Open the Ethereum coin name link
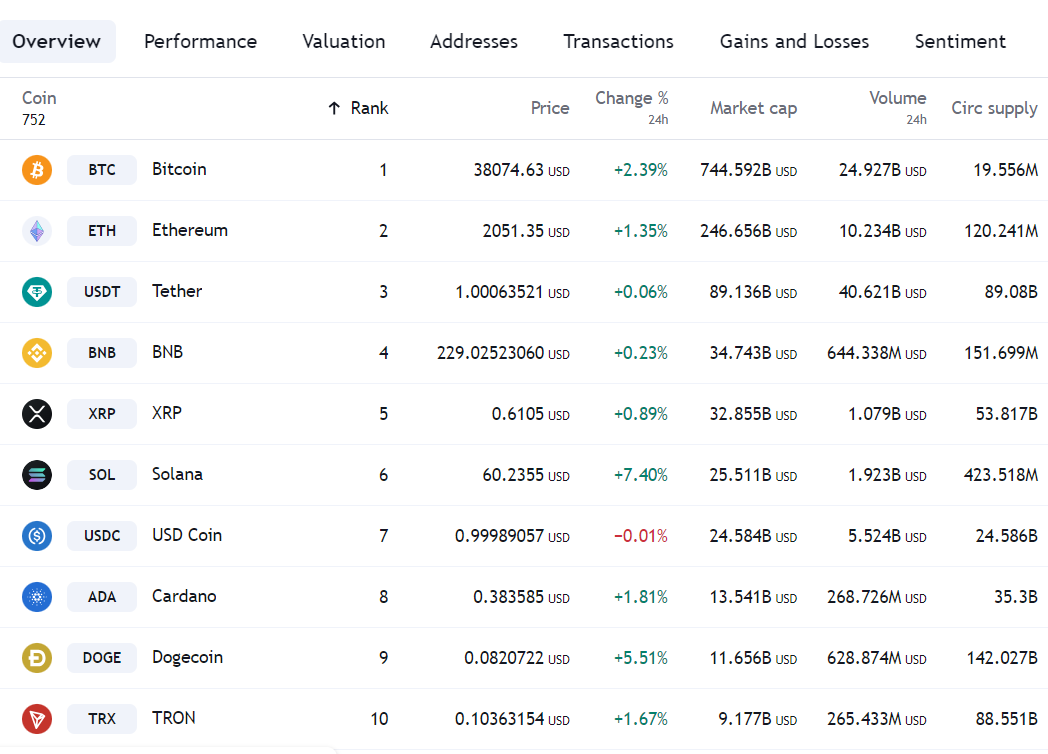 [x=190, y=230]
